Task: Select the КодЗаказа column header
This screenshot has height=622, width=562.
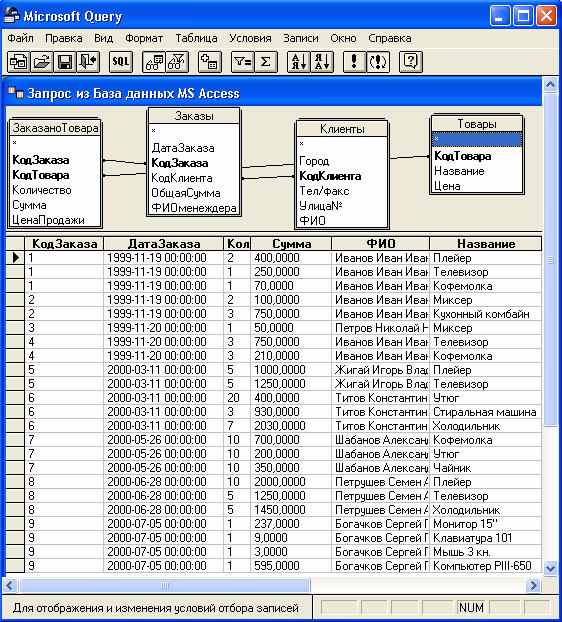Action: pyautogui.click(x=64, y=244)
